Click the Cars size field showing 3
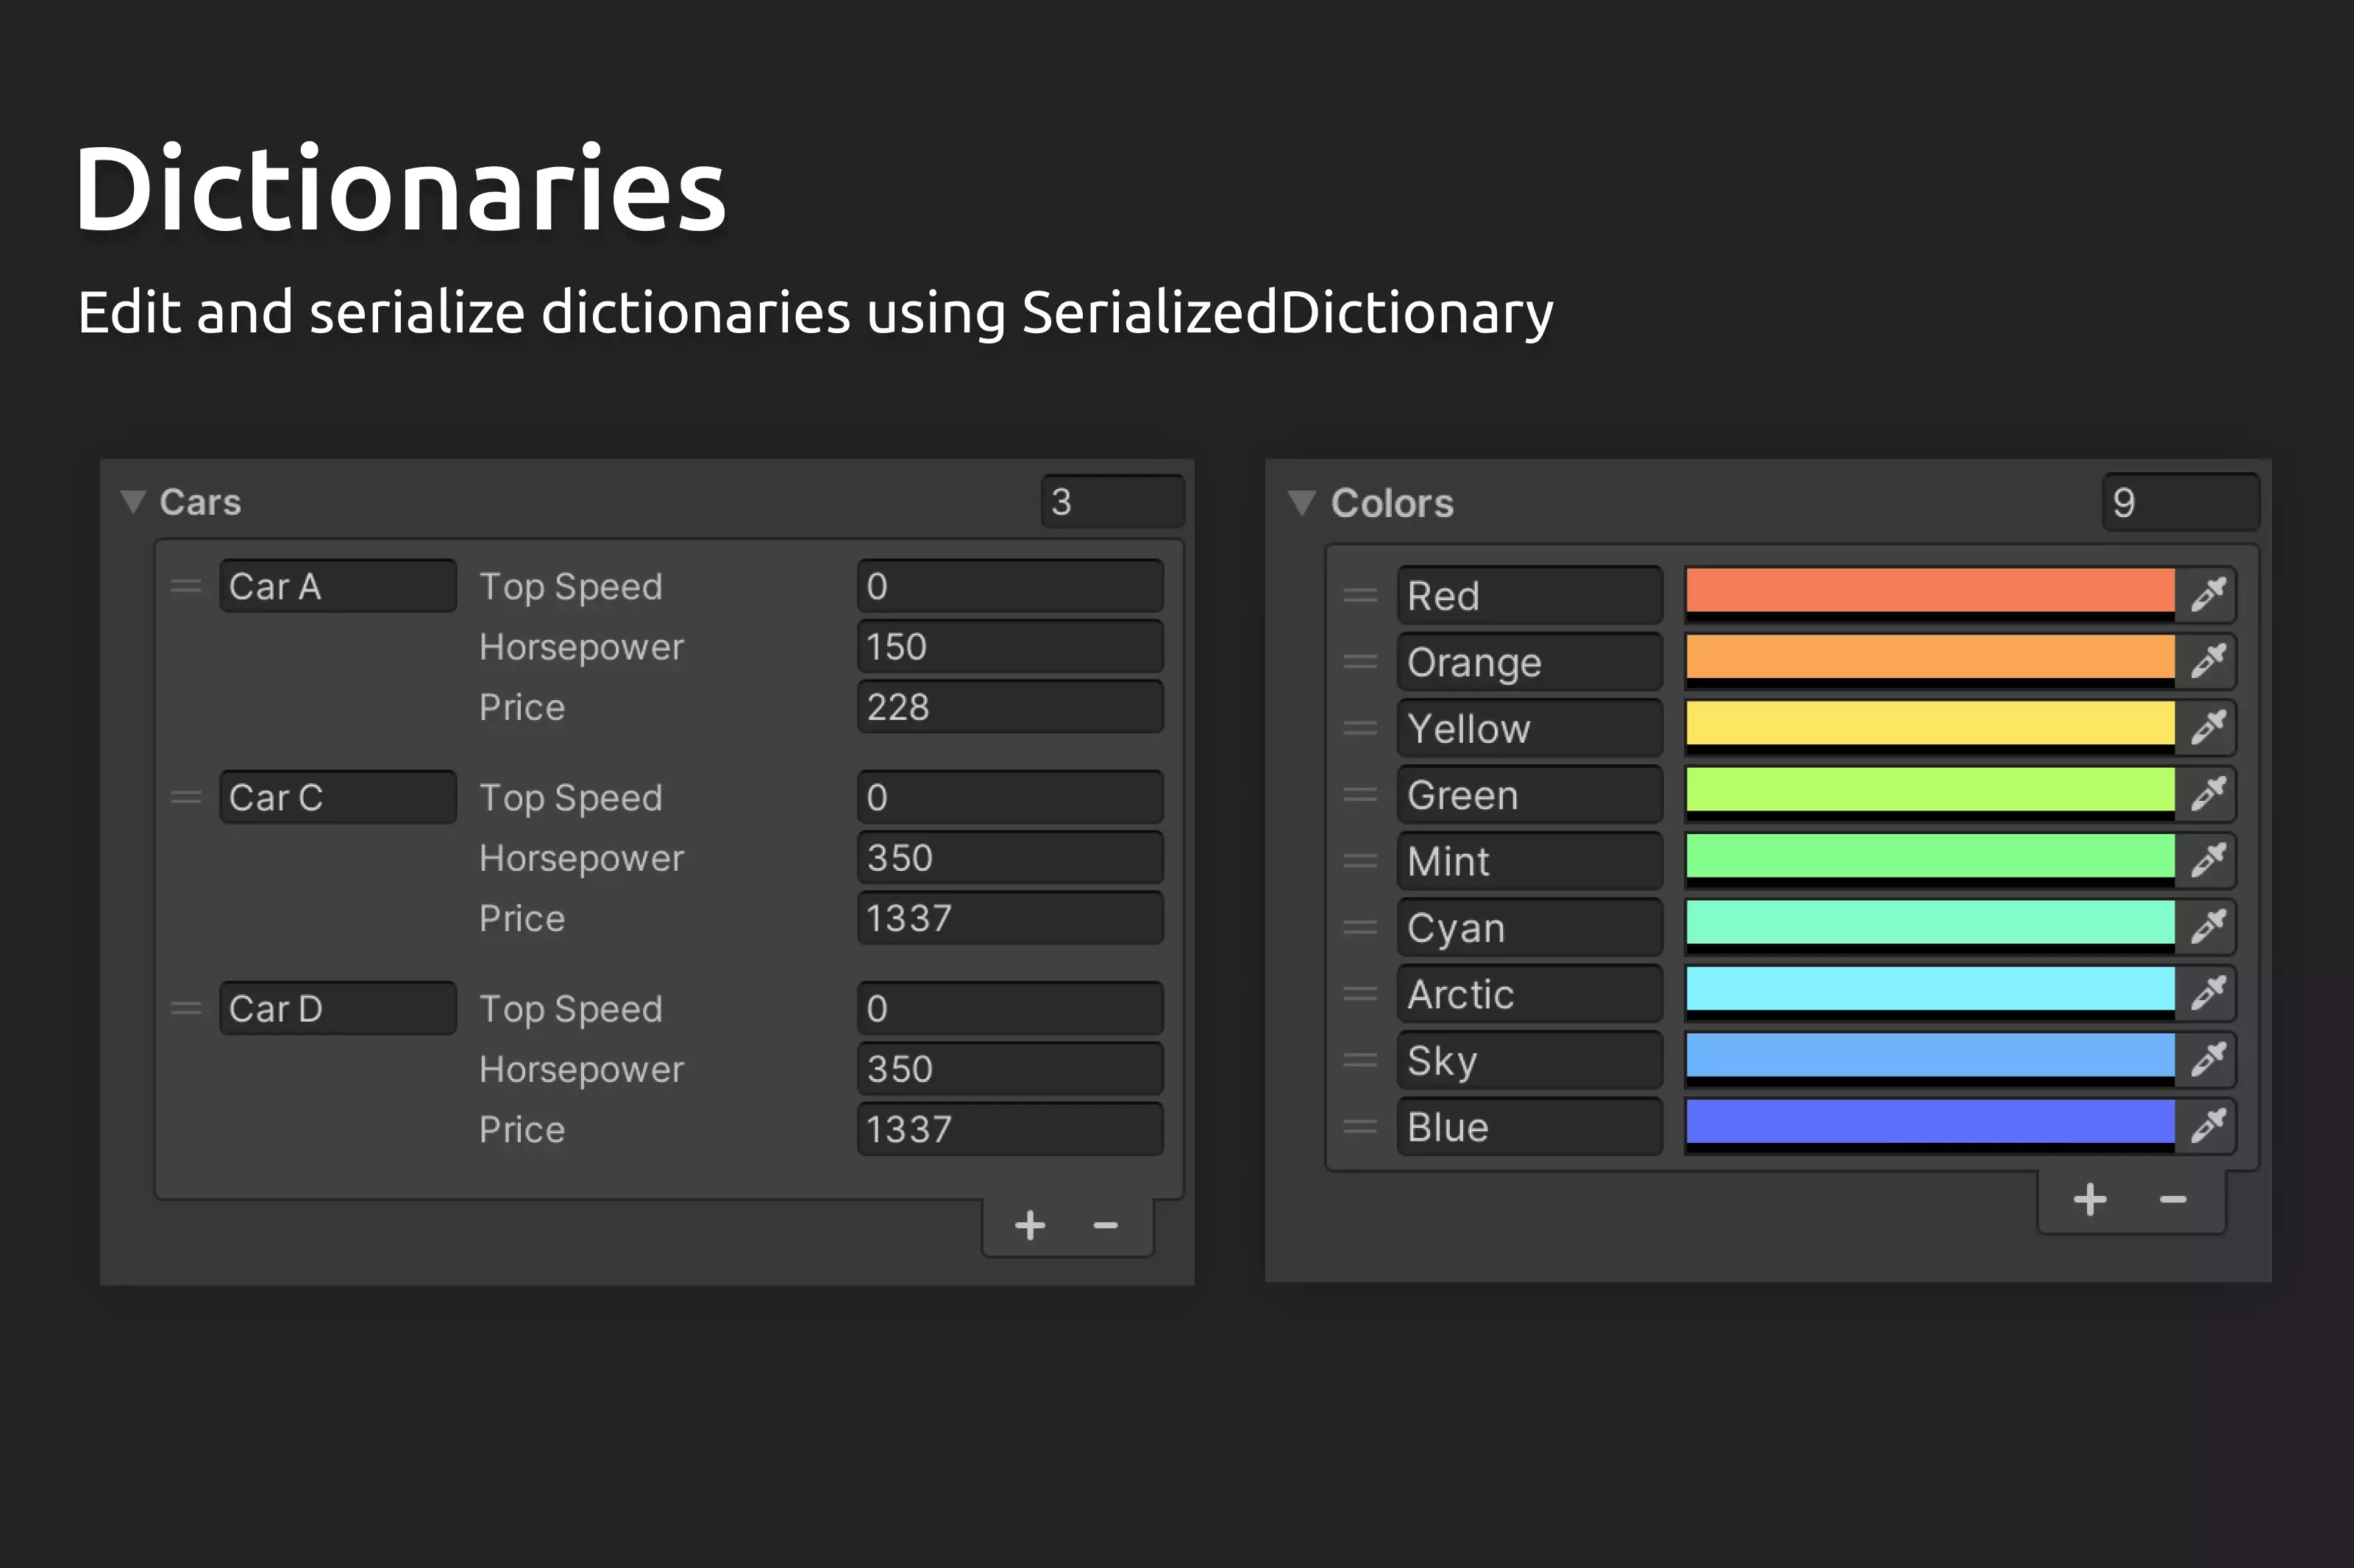 [1112, 501]
